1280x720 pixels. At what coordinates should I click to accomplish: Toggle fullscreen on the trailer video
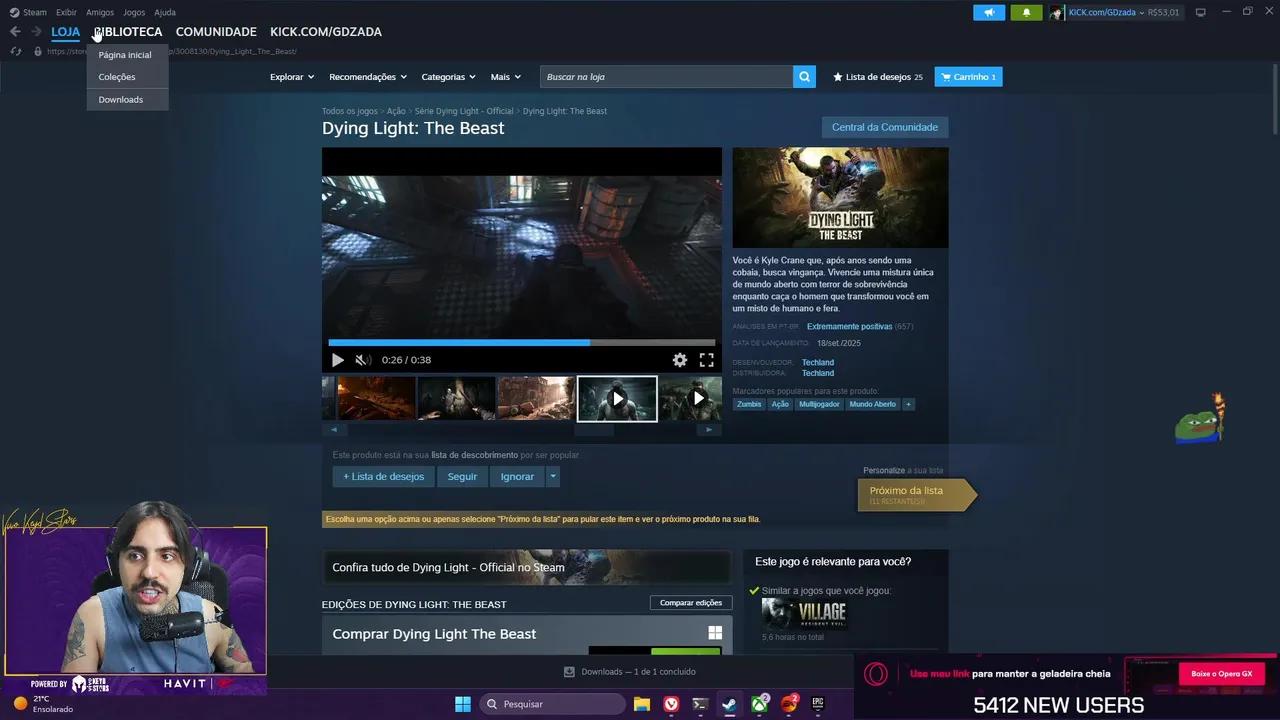[x=707, y=360]
